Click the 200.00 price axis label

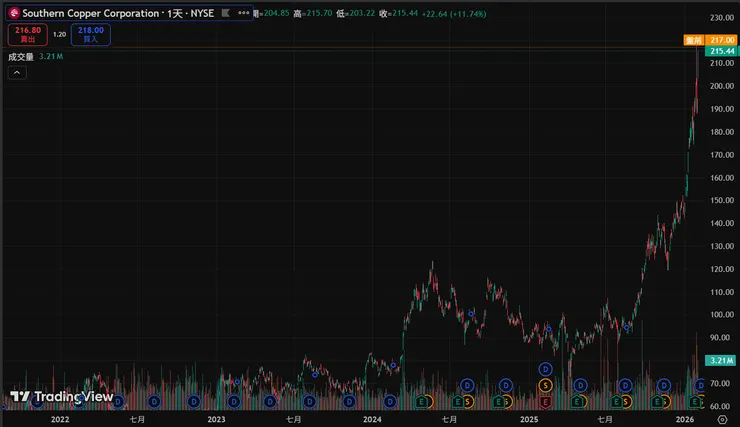[x=722, y=86]
